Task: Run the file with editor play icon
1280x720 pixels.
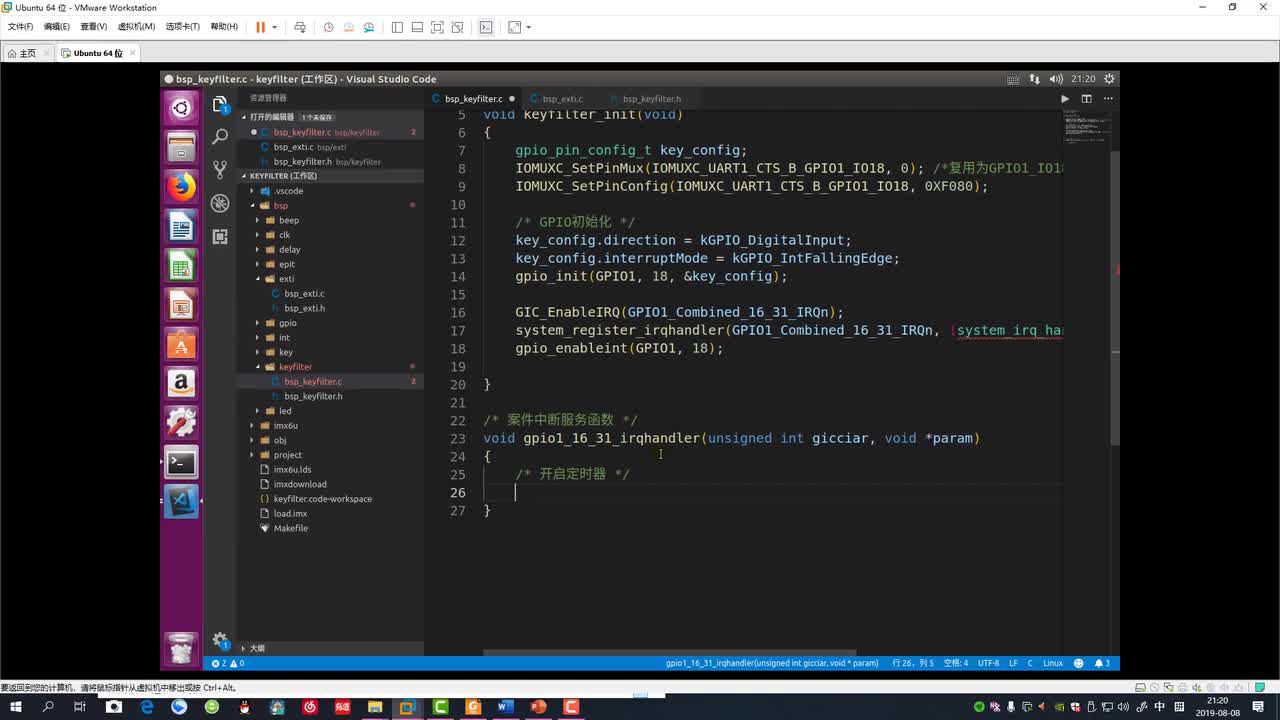Action: tap(1064, 99)
